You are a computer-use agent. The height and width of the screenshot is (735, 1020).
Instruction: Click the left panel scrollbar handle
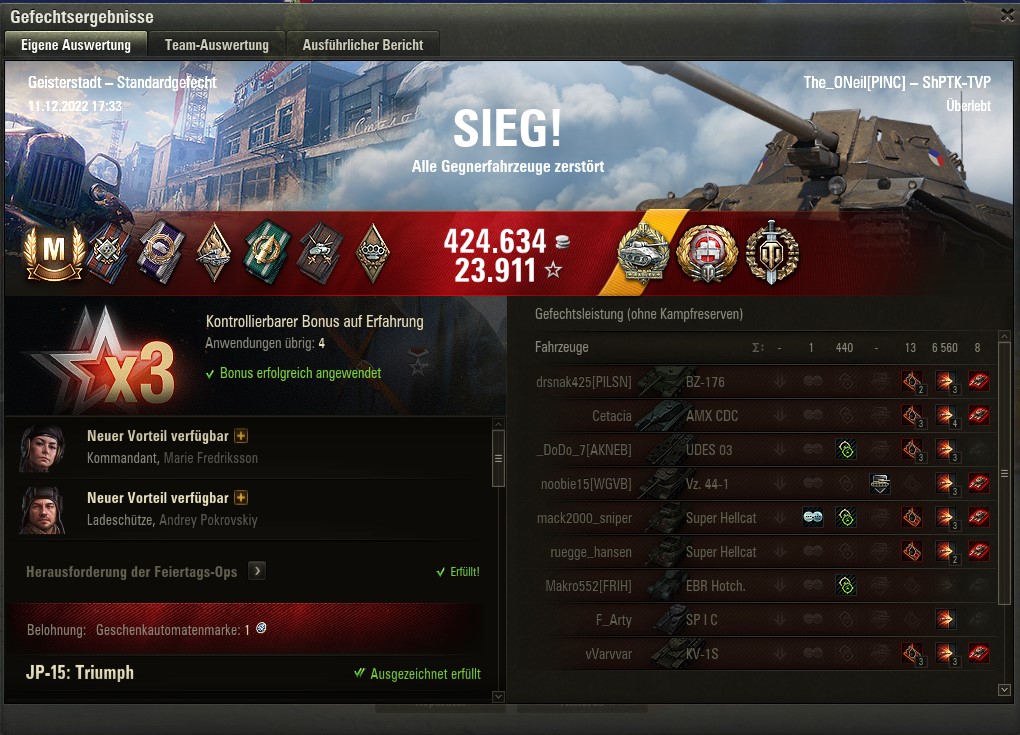[x=498, y=459]
